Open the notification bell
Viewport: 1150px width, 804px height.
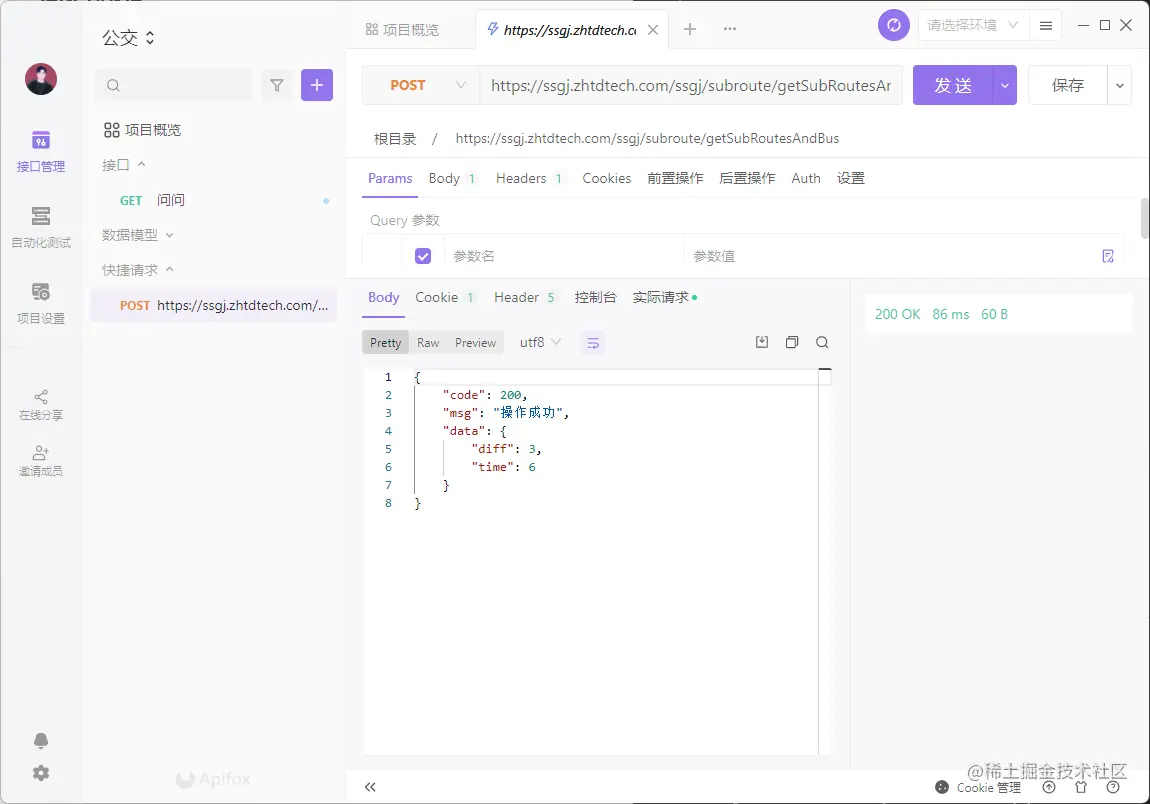[41, 741]
